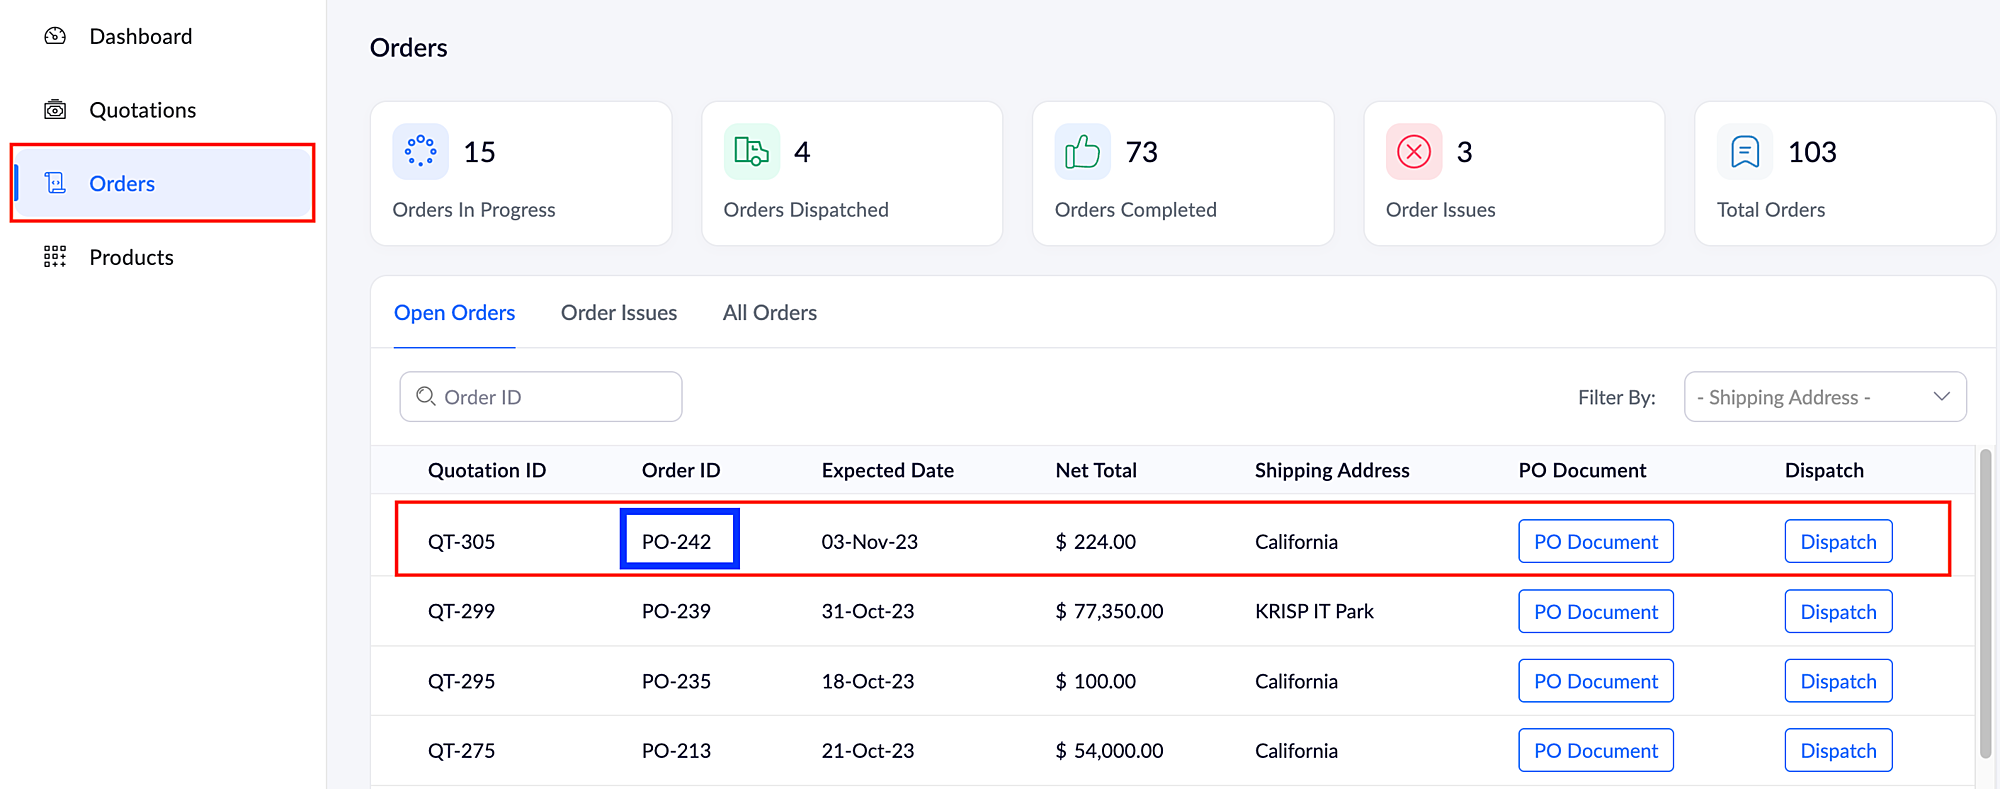
Task: Click the Orders Dispatched truck icon
Action: 751,151
